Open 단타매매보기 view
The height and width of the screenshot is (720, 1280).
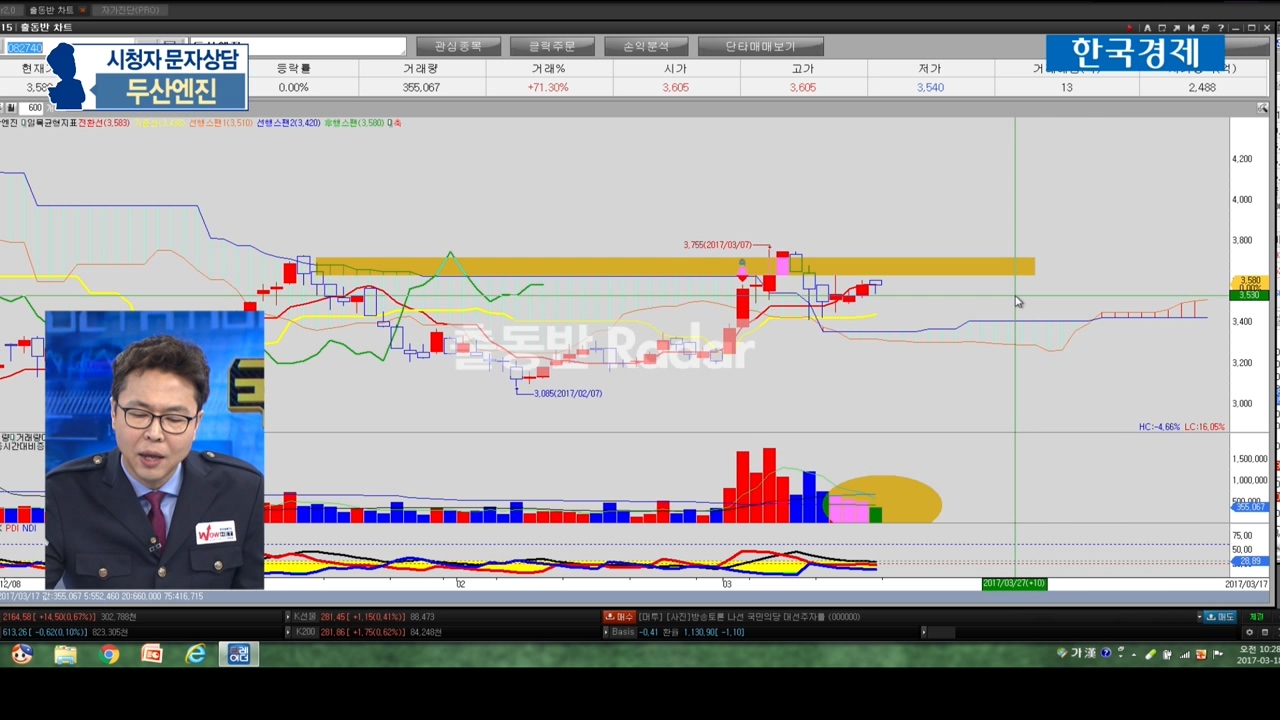pyautogui.click(x=760, y=46)
